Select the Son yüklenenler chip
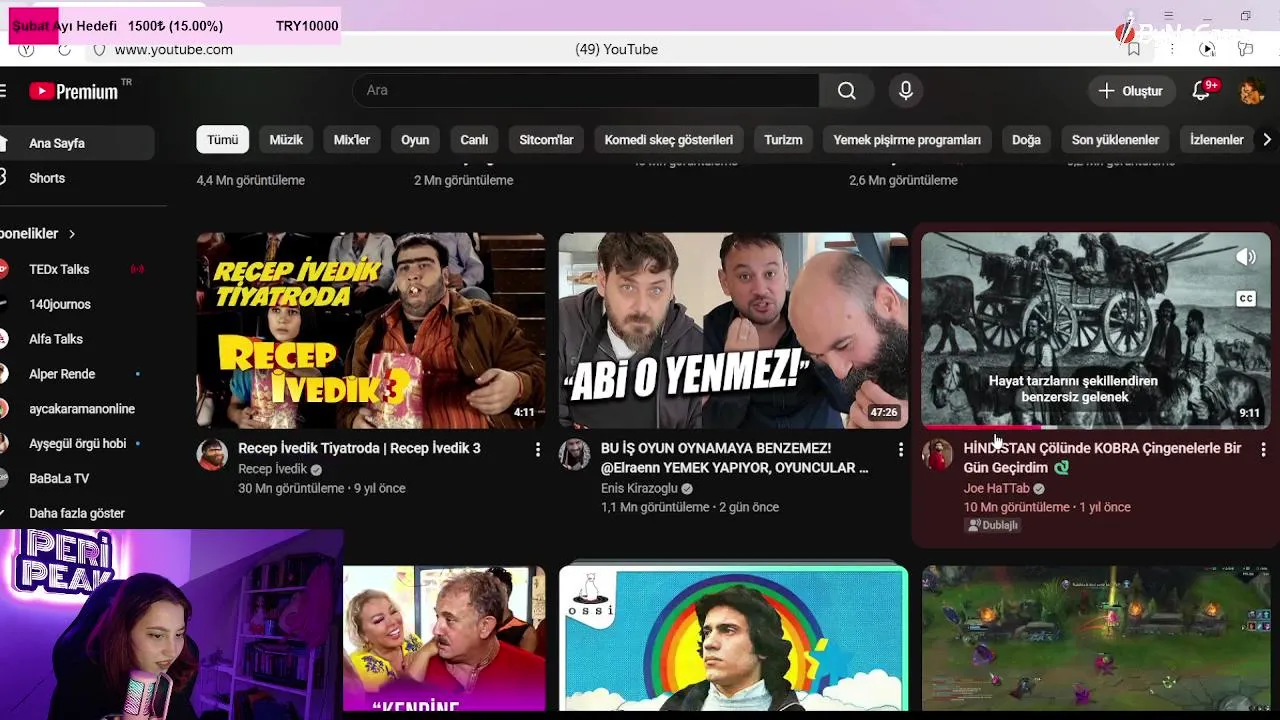The width and height of the screenshot is (1280, 720). pyautogui.click(x=1115, y=140)
